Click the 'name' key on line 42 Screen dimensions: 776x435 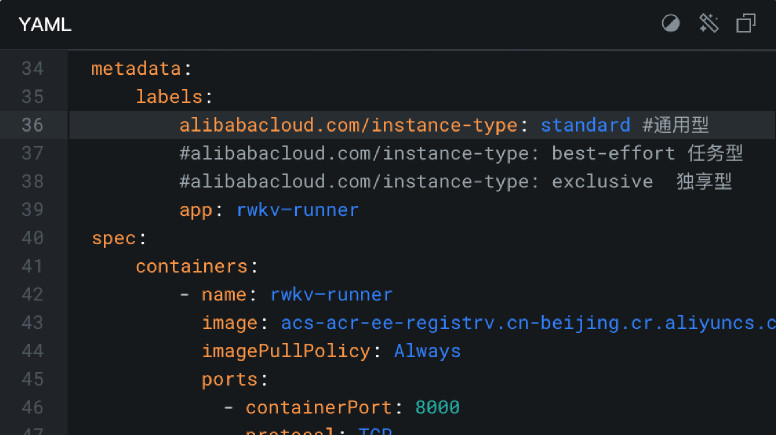[x=224, y=295]
